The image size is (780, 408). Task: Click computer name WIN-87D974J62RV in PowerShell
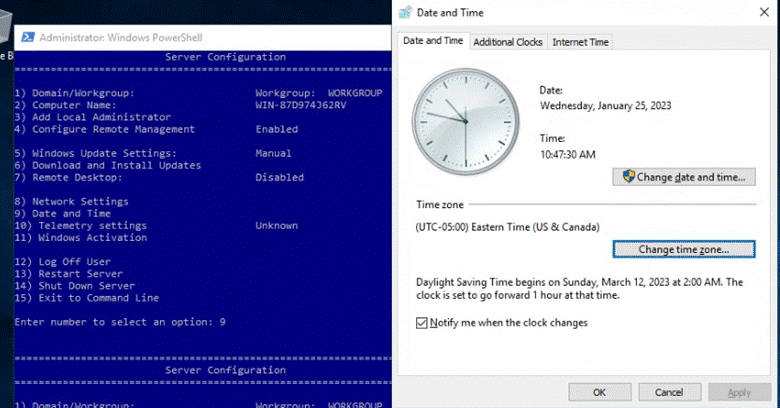[301, 105]
